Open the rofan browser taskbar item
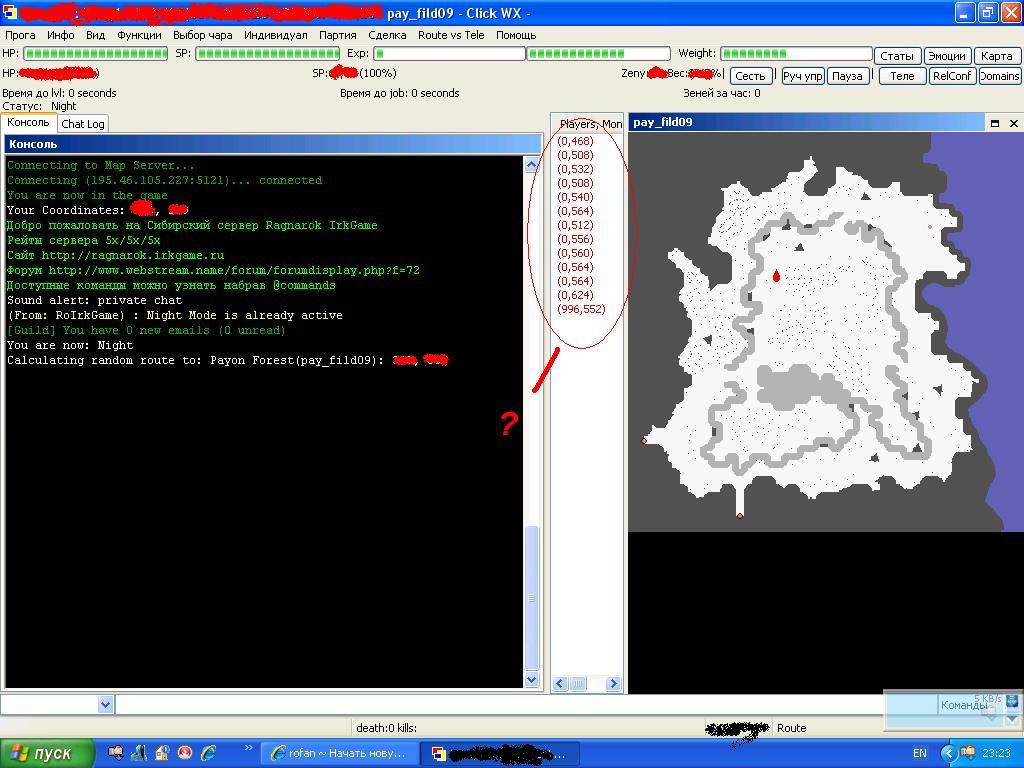The height and width of the screenshot is (768, 1024). (340, 753)
